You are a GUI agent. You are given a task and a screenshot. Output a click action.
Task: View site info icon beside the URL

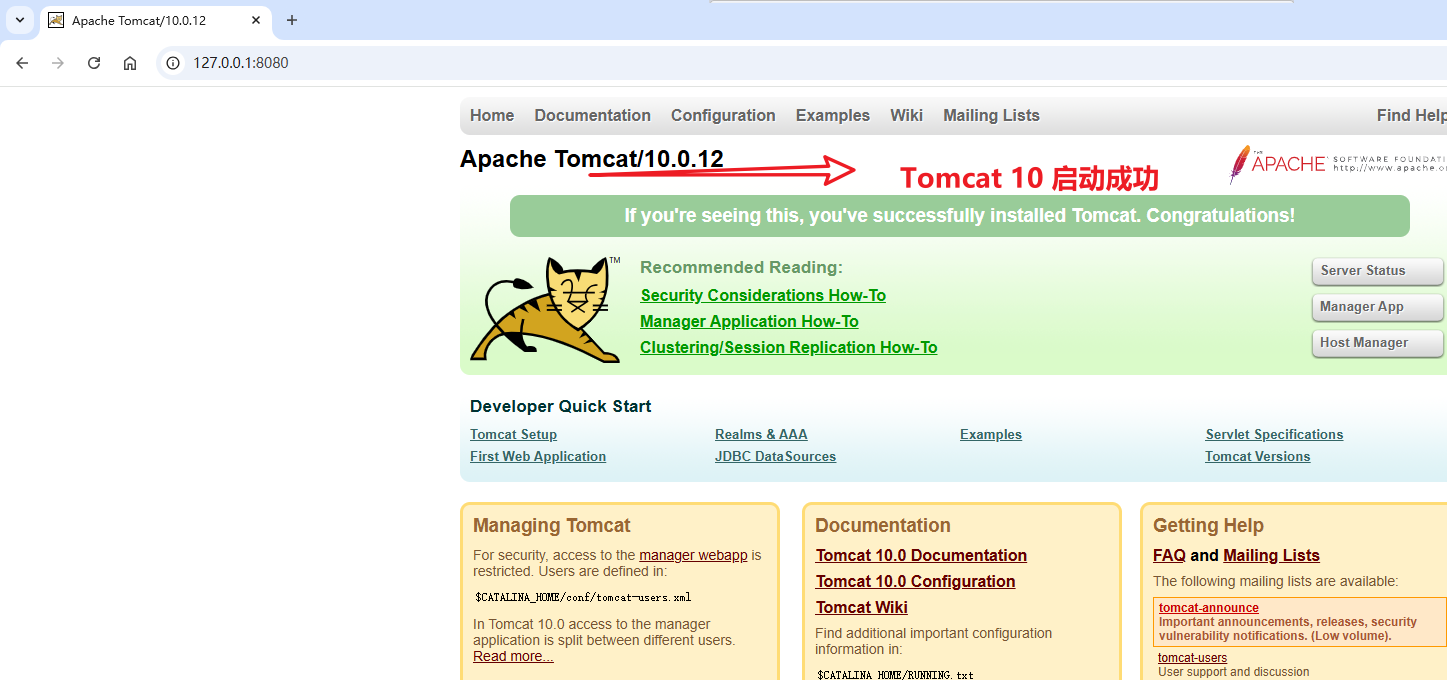point(173,63)
